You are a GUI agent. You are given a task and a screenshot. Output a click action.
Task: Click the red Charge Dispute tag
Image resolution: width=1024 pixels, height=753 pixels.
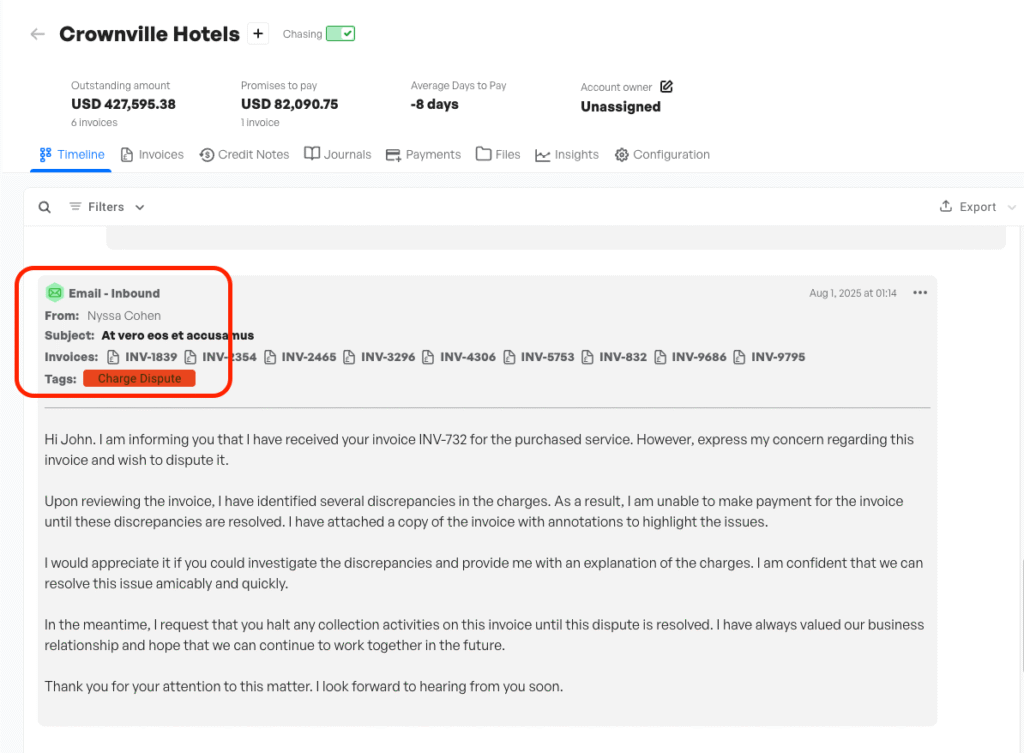click(x=139, y=379)
